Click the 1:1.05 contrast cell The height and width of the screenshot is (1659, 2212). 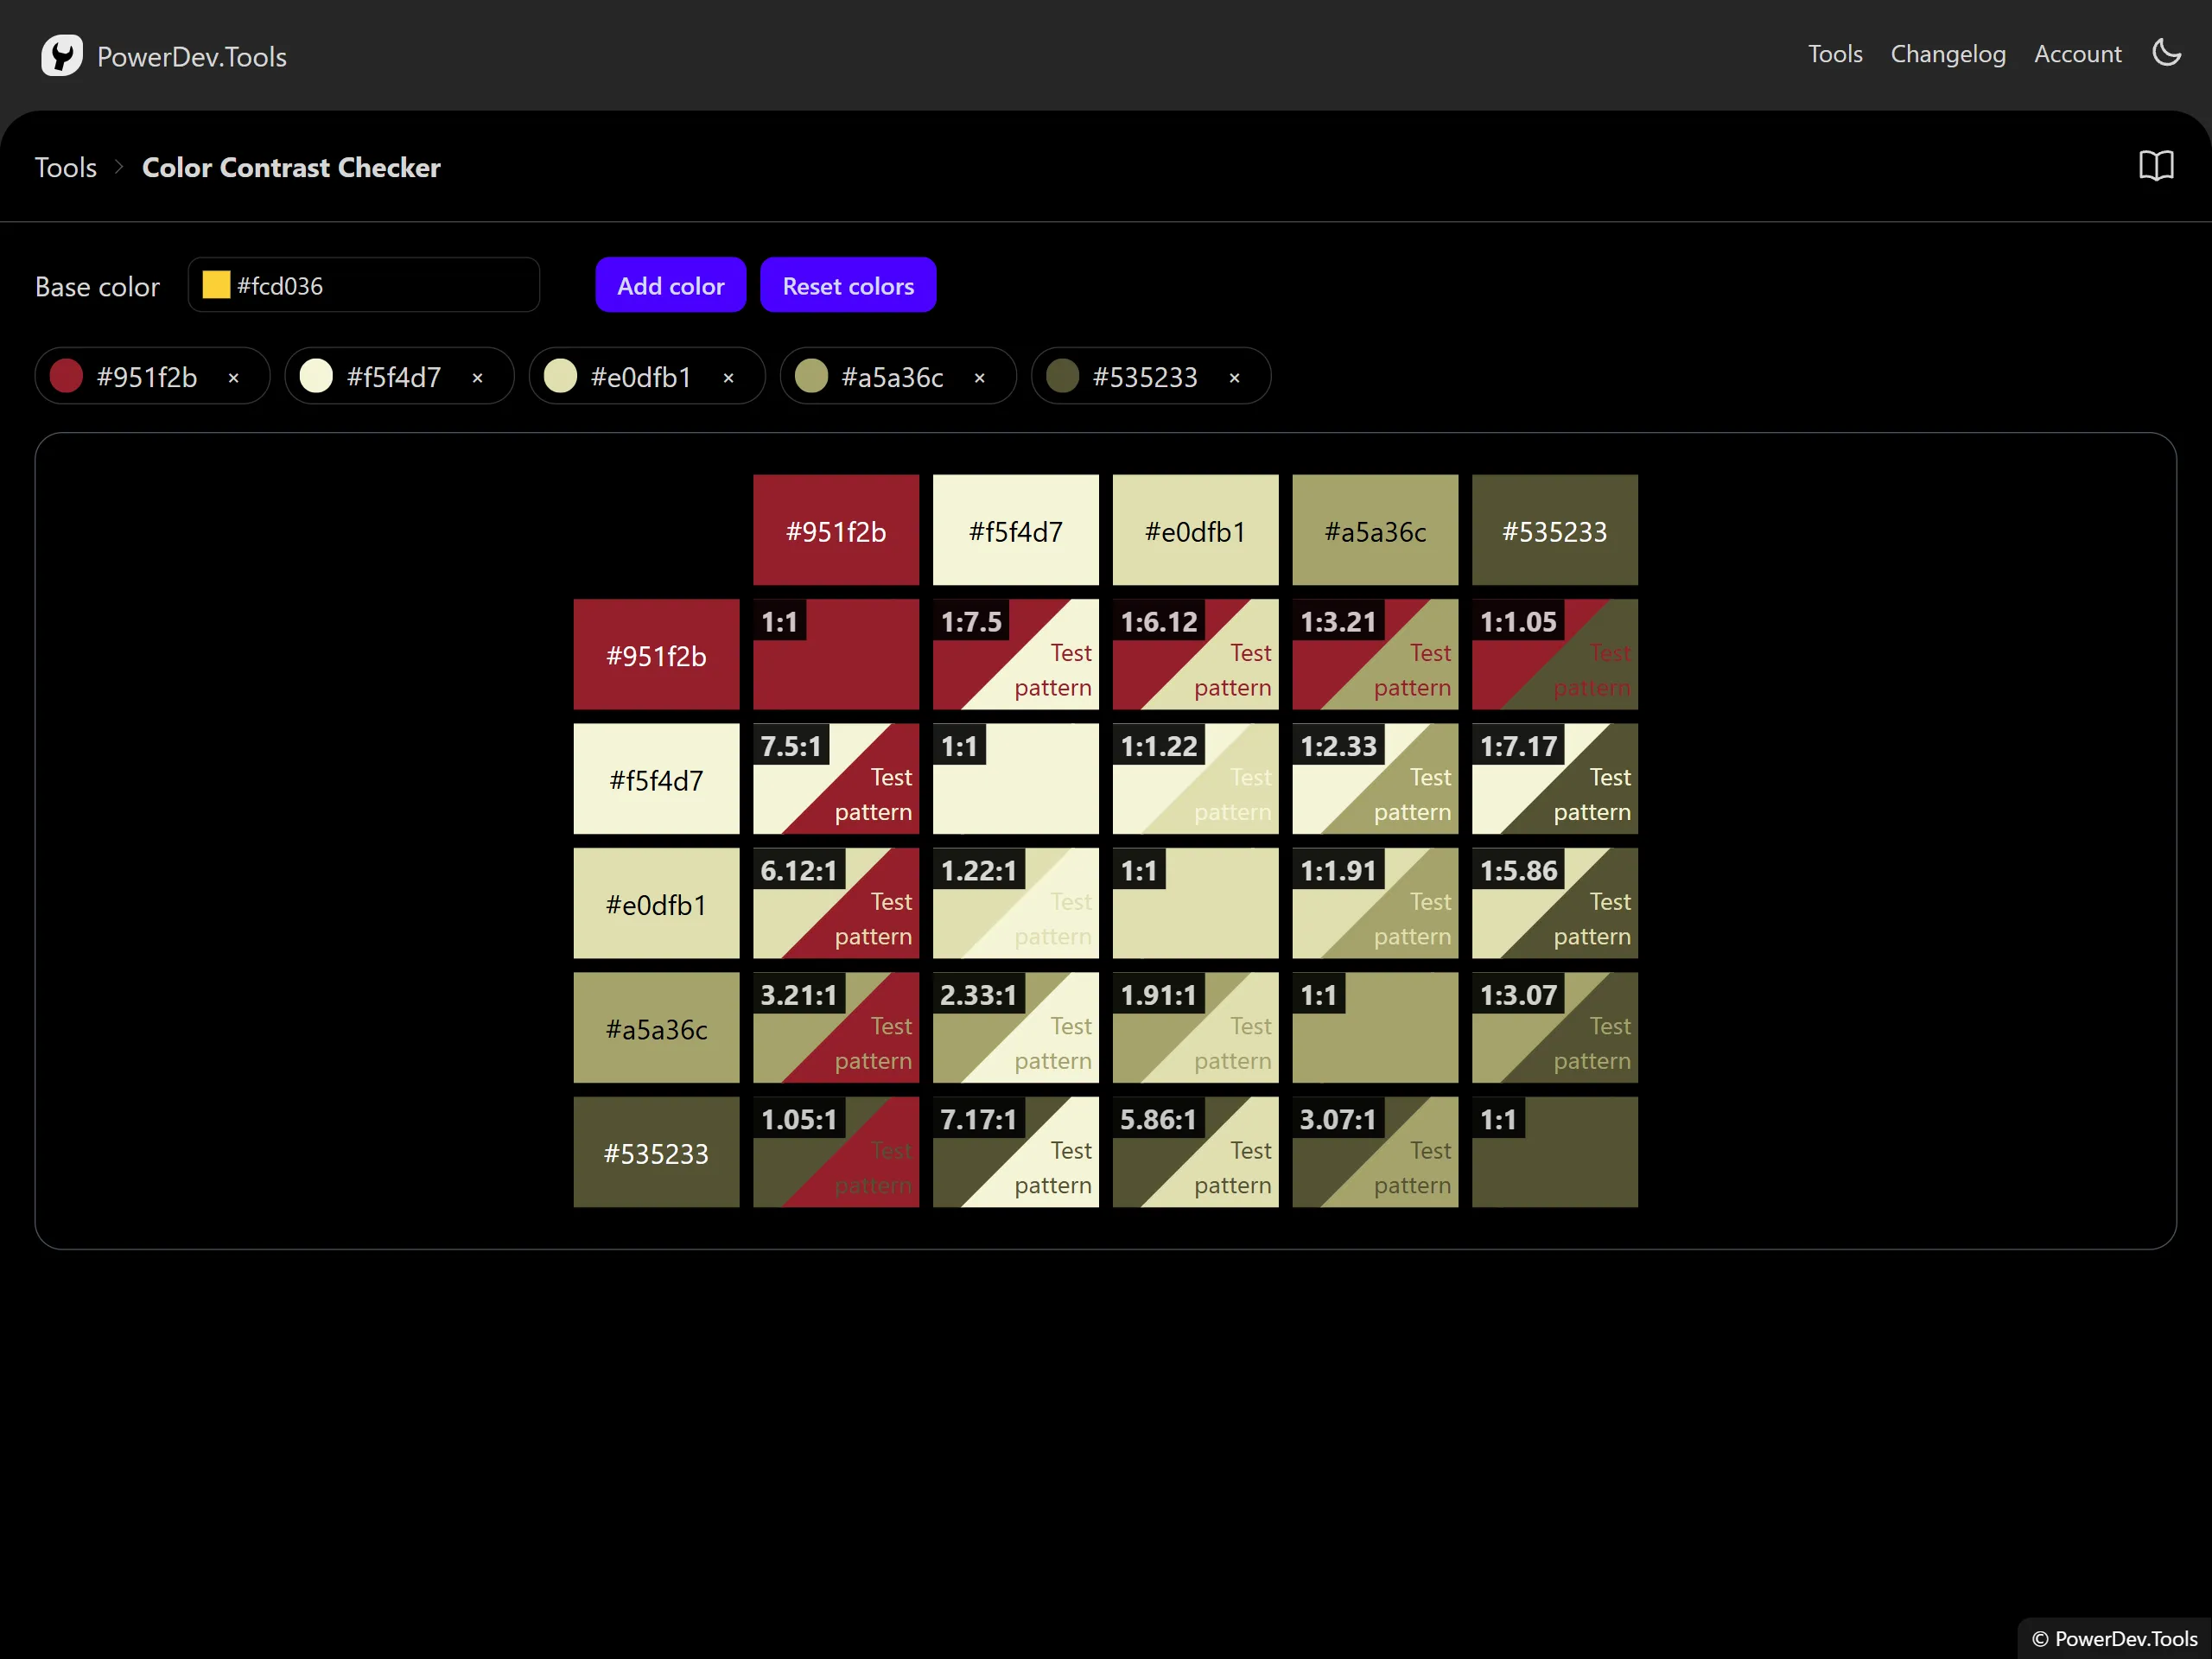[1555, 655]
